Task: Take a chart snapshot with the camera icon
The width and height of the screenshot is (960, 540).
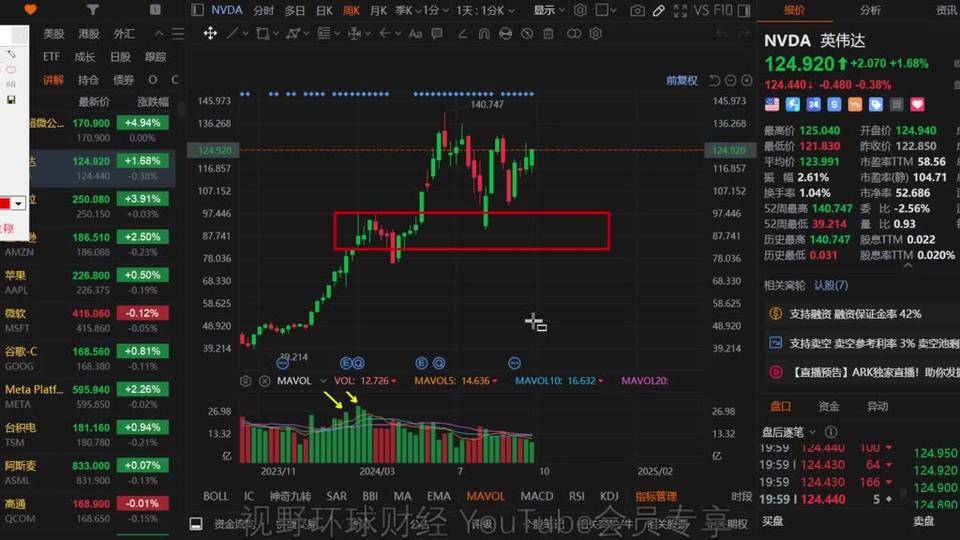Action: (637, 10)
